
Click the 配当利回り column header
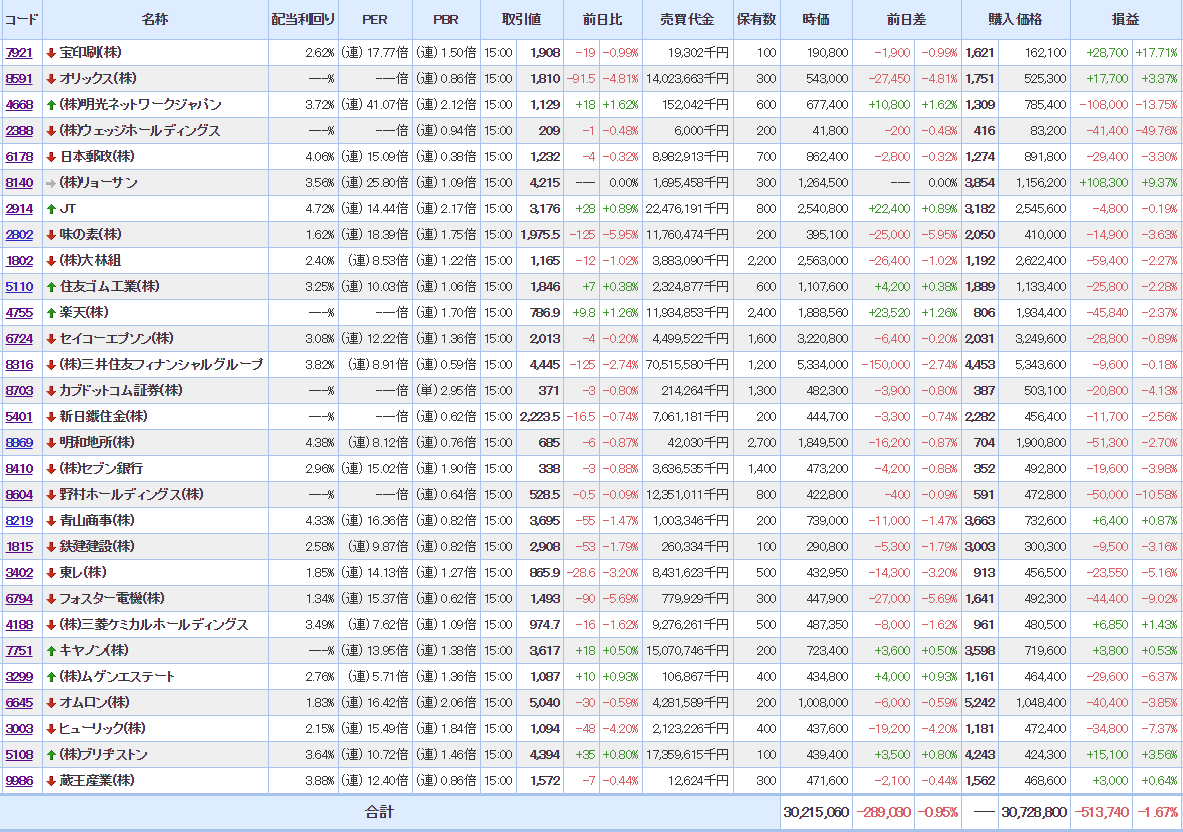(304, 20)
